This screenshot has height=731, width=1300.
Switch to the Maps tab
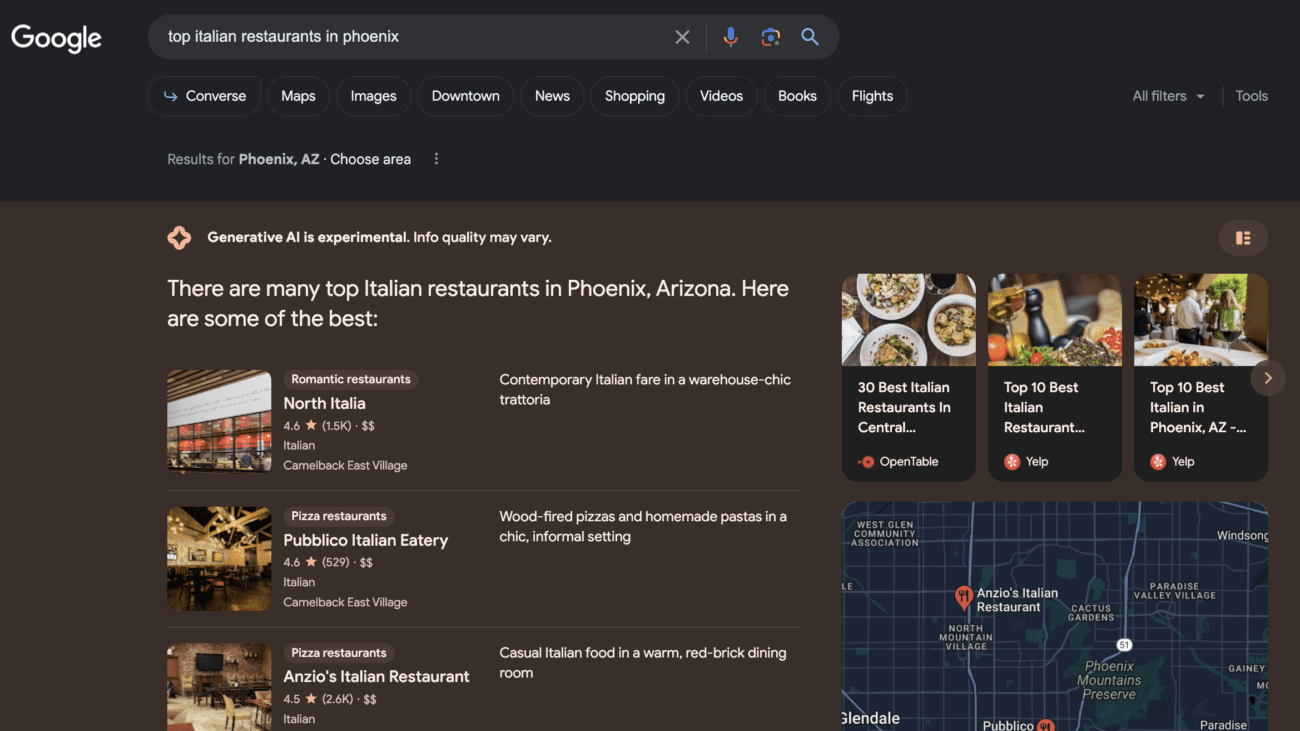(x=298, y=96)
